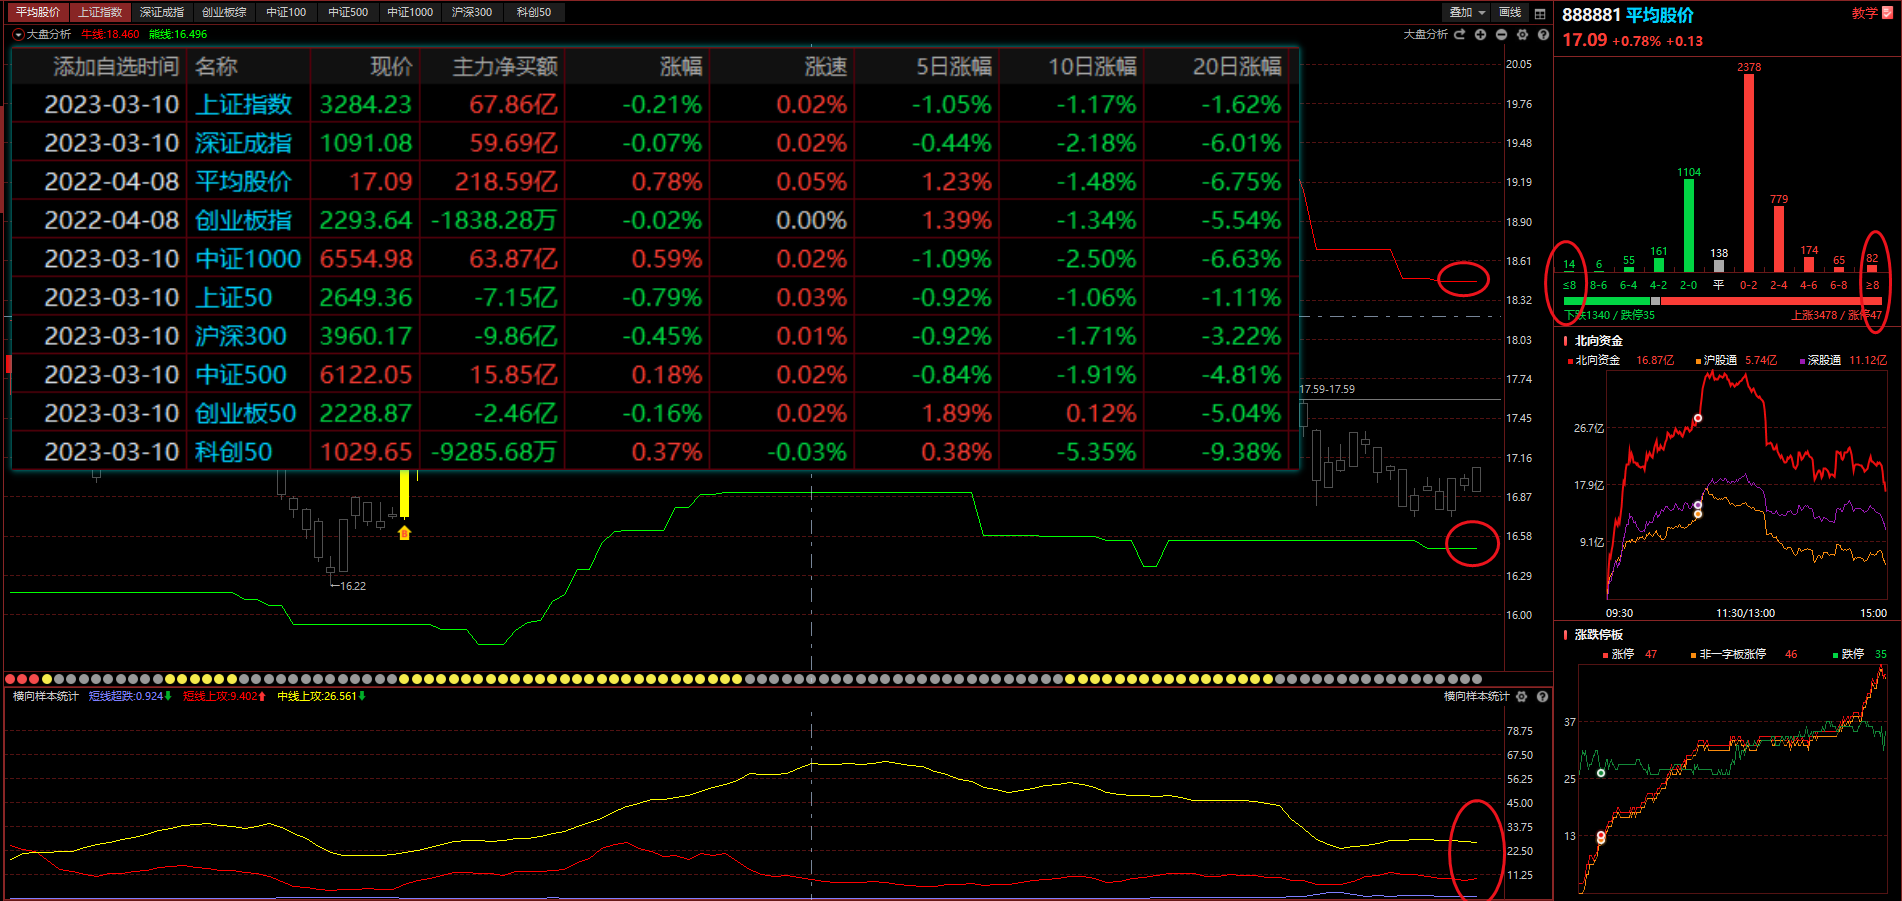Screen dimensions: 1902x901
Task: Click 中证1000 name in the table
Action: click(248, 258)
